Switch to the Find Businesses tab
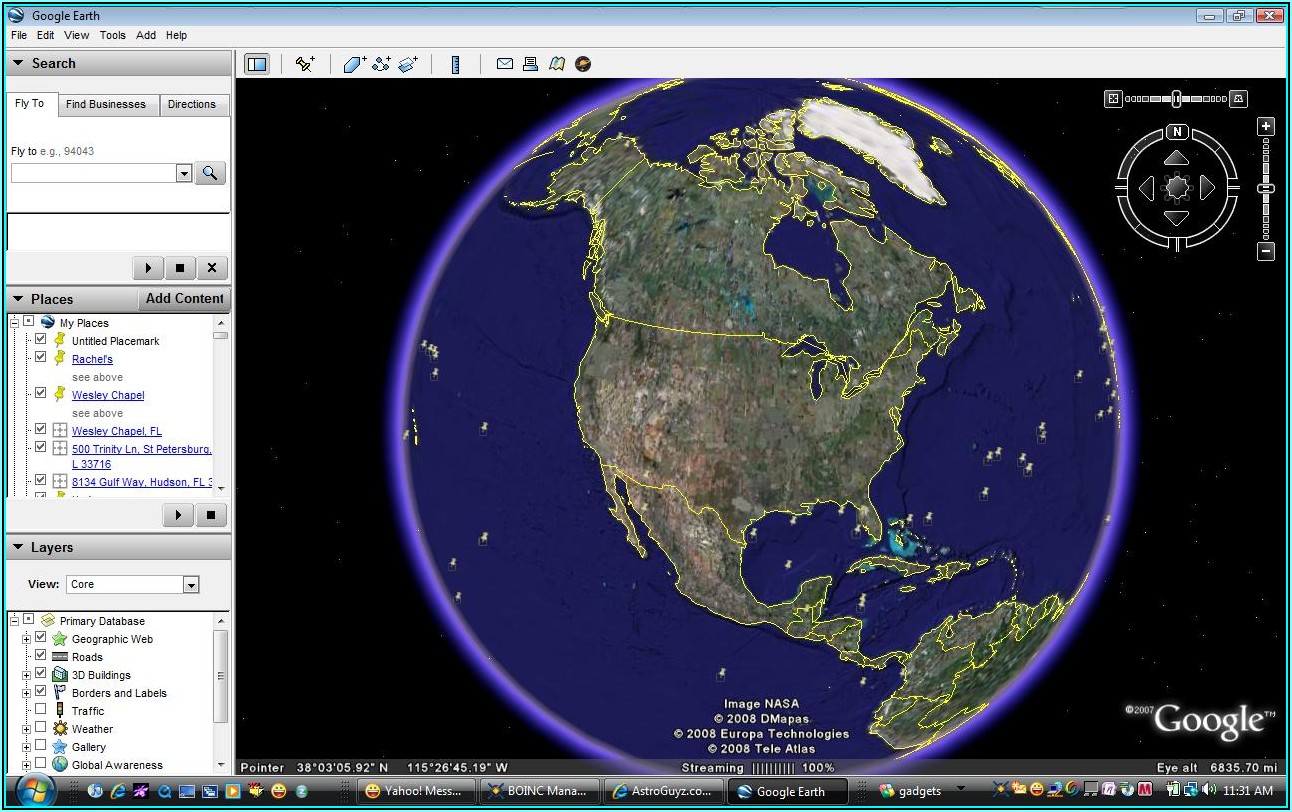 [105, 104]
